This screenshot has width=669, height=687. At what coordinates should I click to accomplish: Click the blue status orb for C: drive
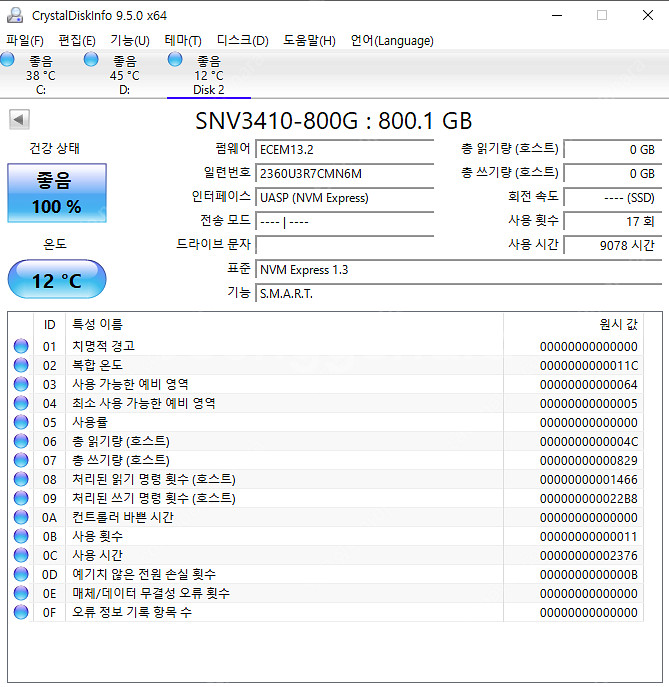pyautogui.click(x=7, y=59)
